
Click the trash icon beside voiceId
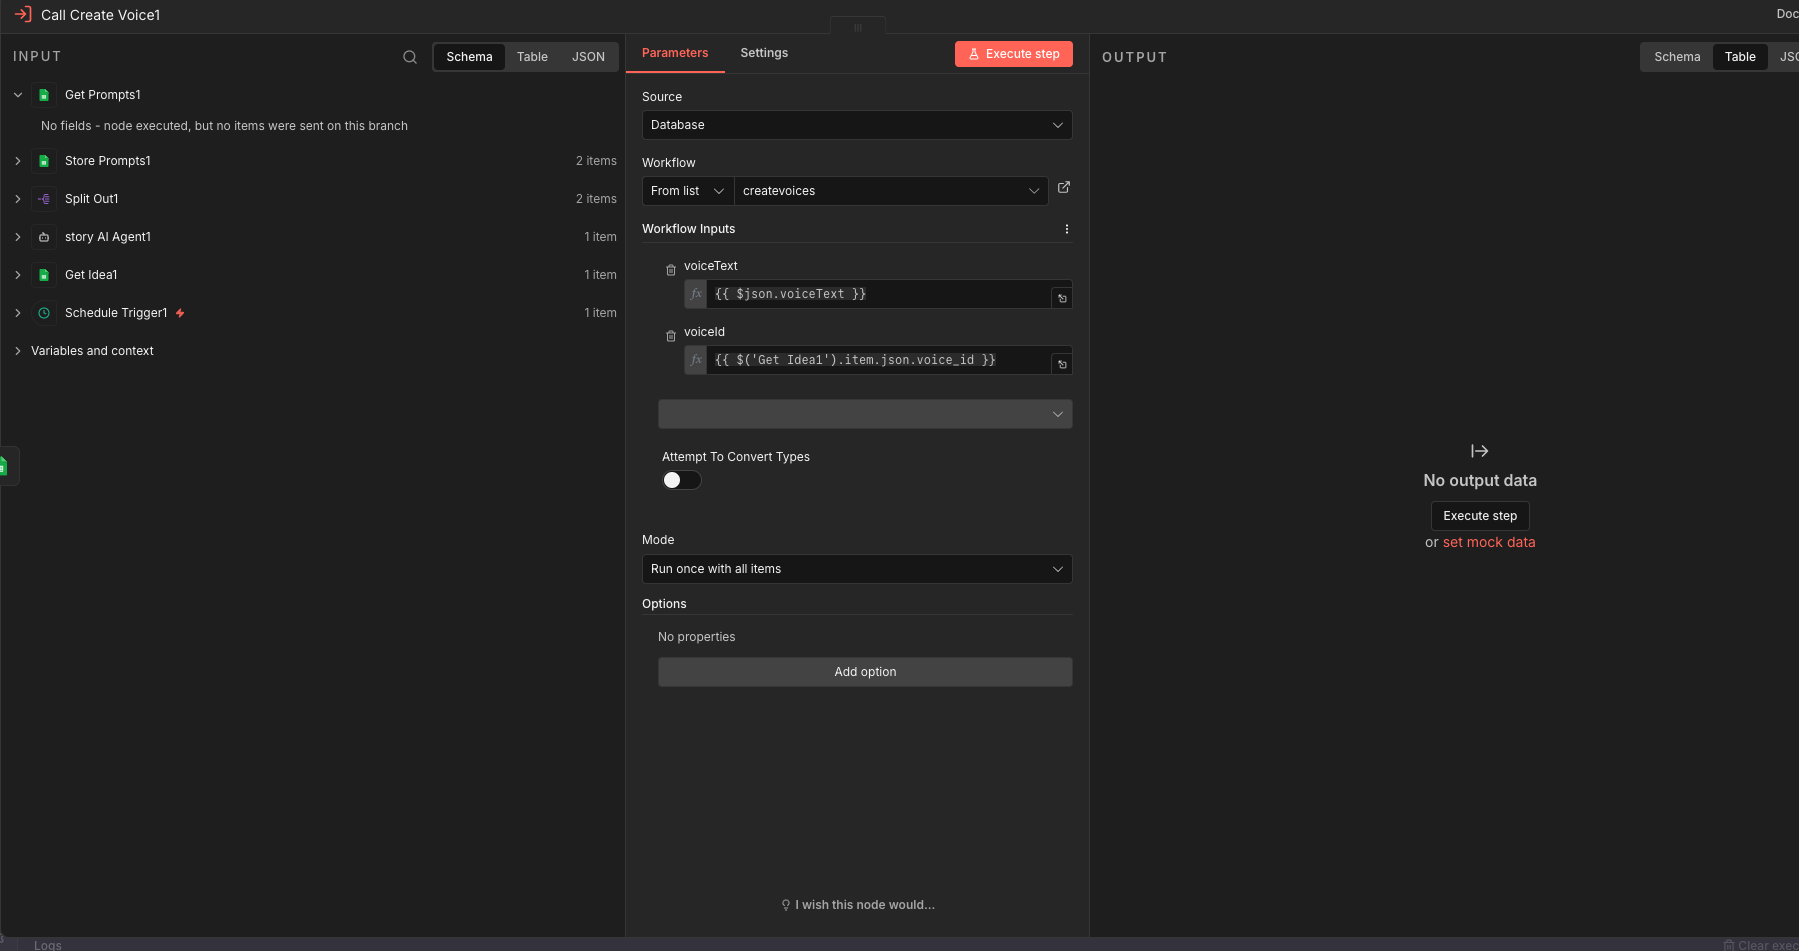click(671, 336)
